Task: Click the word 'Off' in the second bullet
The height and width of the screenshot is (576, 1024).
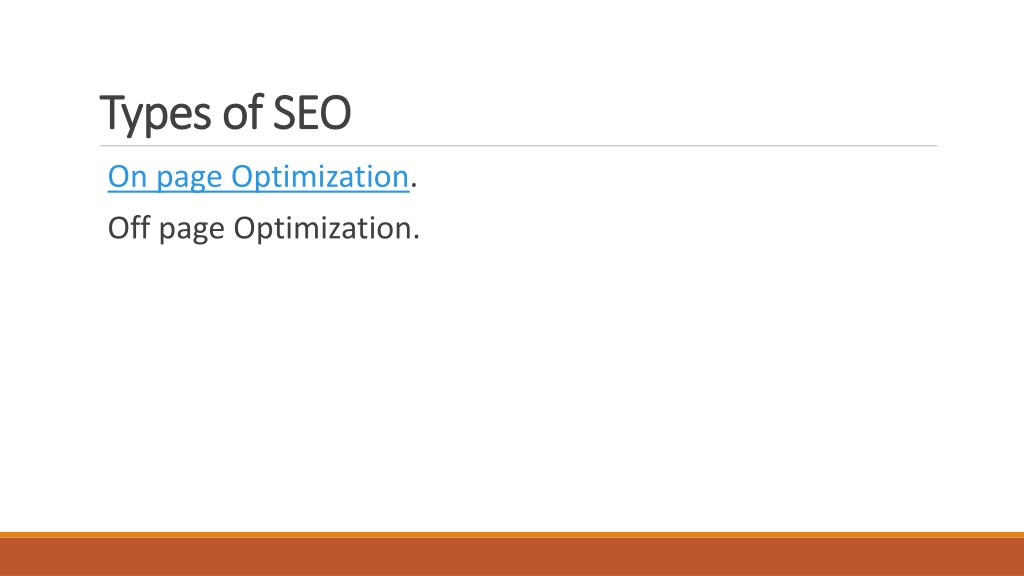Action: tap(129, 227)
